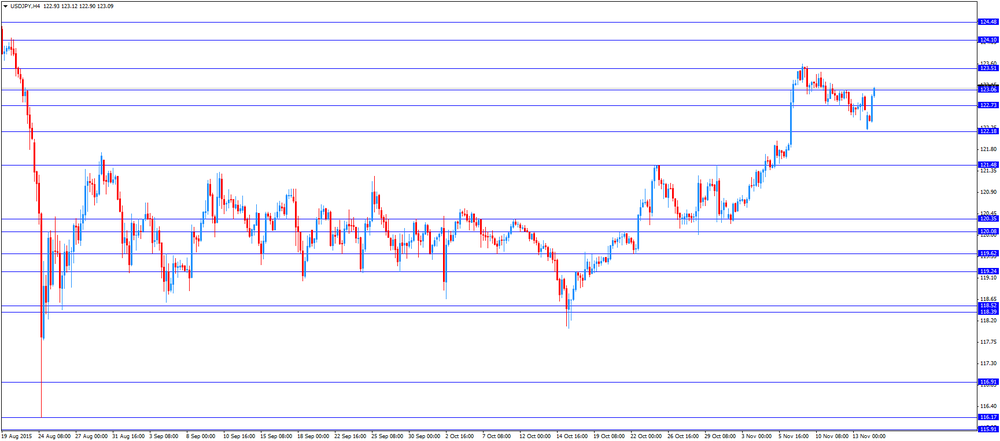Select the 120.35 horizontal line price label
Viewport: 1000px width, 441px height.
[988, 219]
